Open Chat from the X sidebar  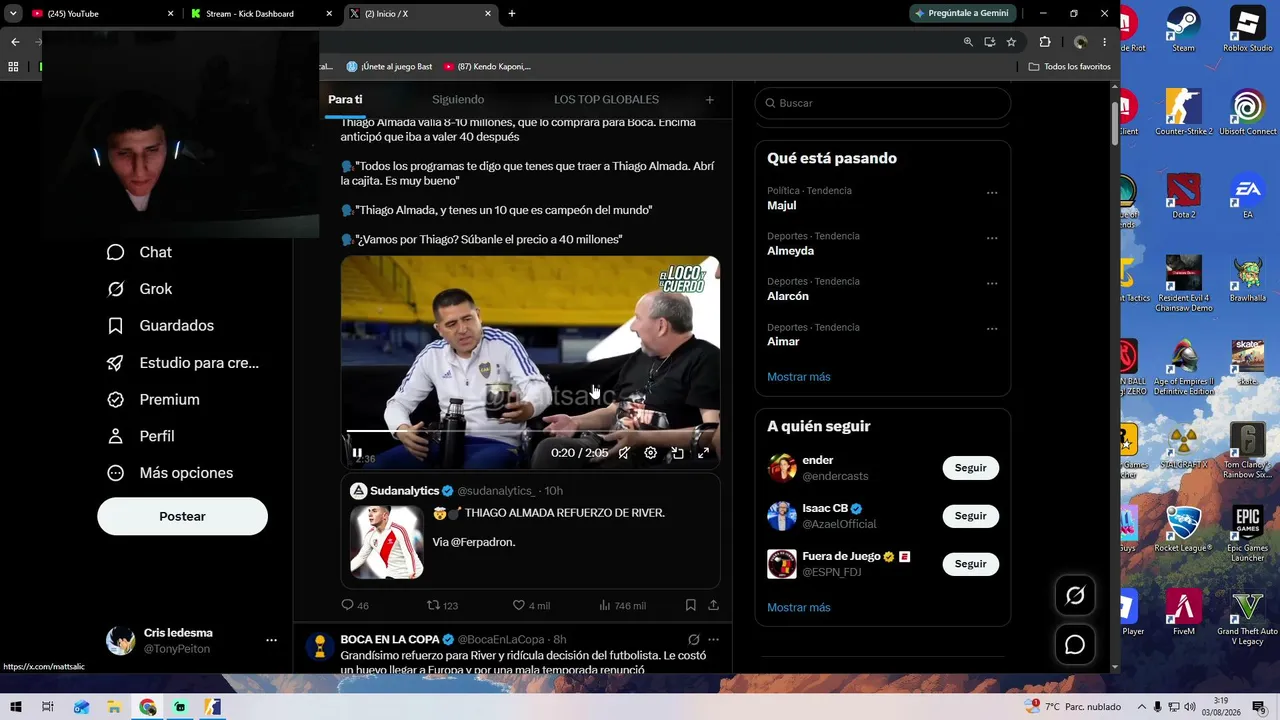click(139, 252)
